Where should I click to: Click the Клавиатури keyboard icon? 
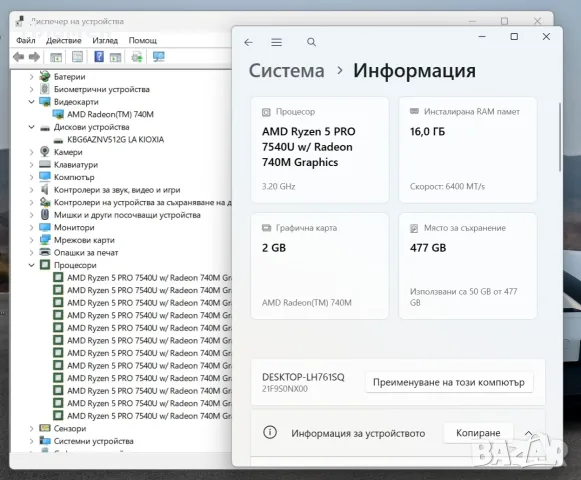click(x=45, y=164)
